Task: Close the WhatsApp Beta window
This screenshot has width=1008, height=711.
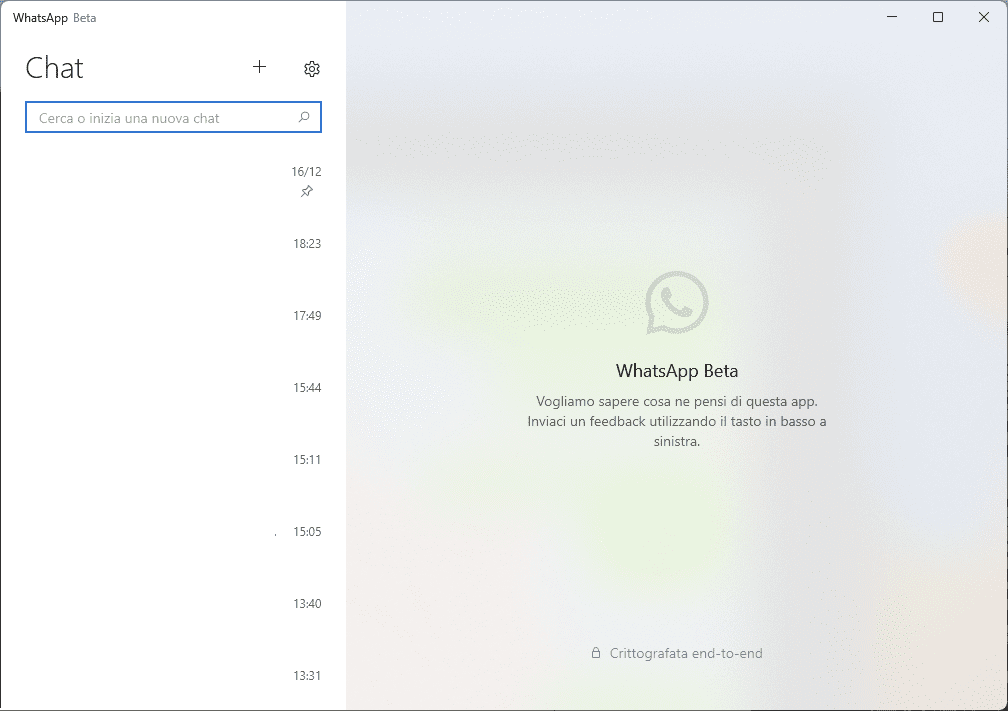Action: click(984, 17)
